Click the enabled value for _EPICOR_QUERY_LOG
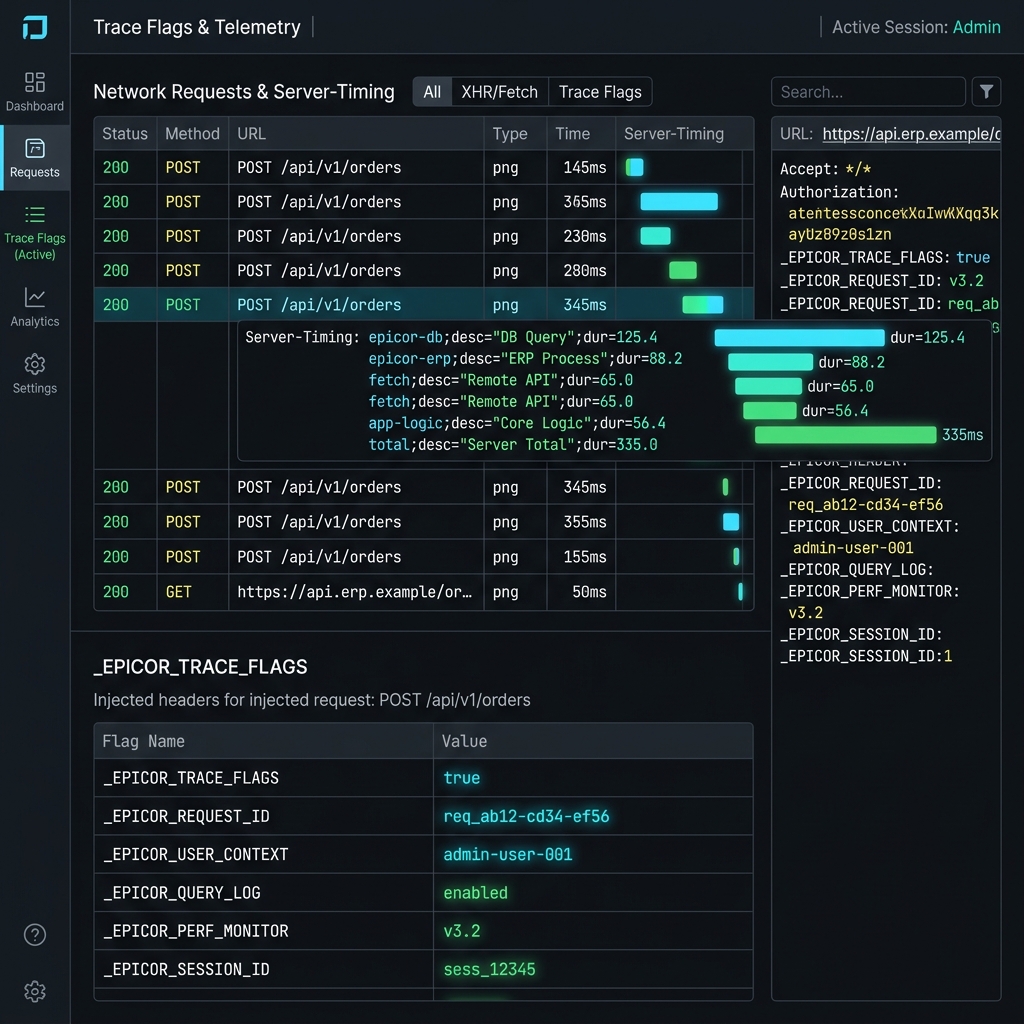 click(x=475, y=893)
